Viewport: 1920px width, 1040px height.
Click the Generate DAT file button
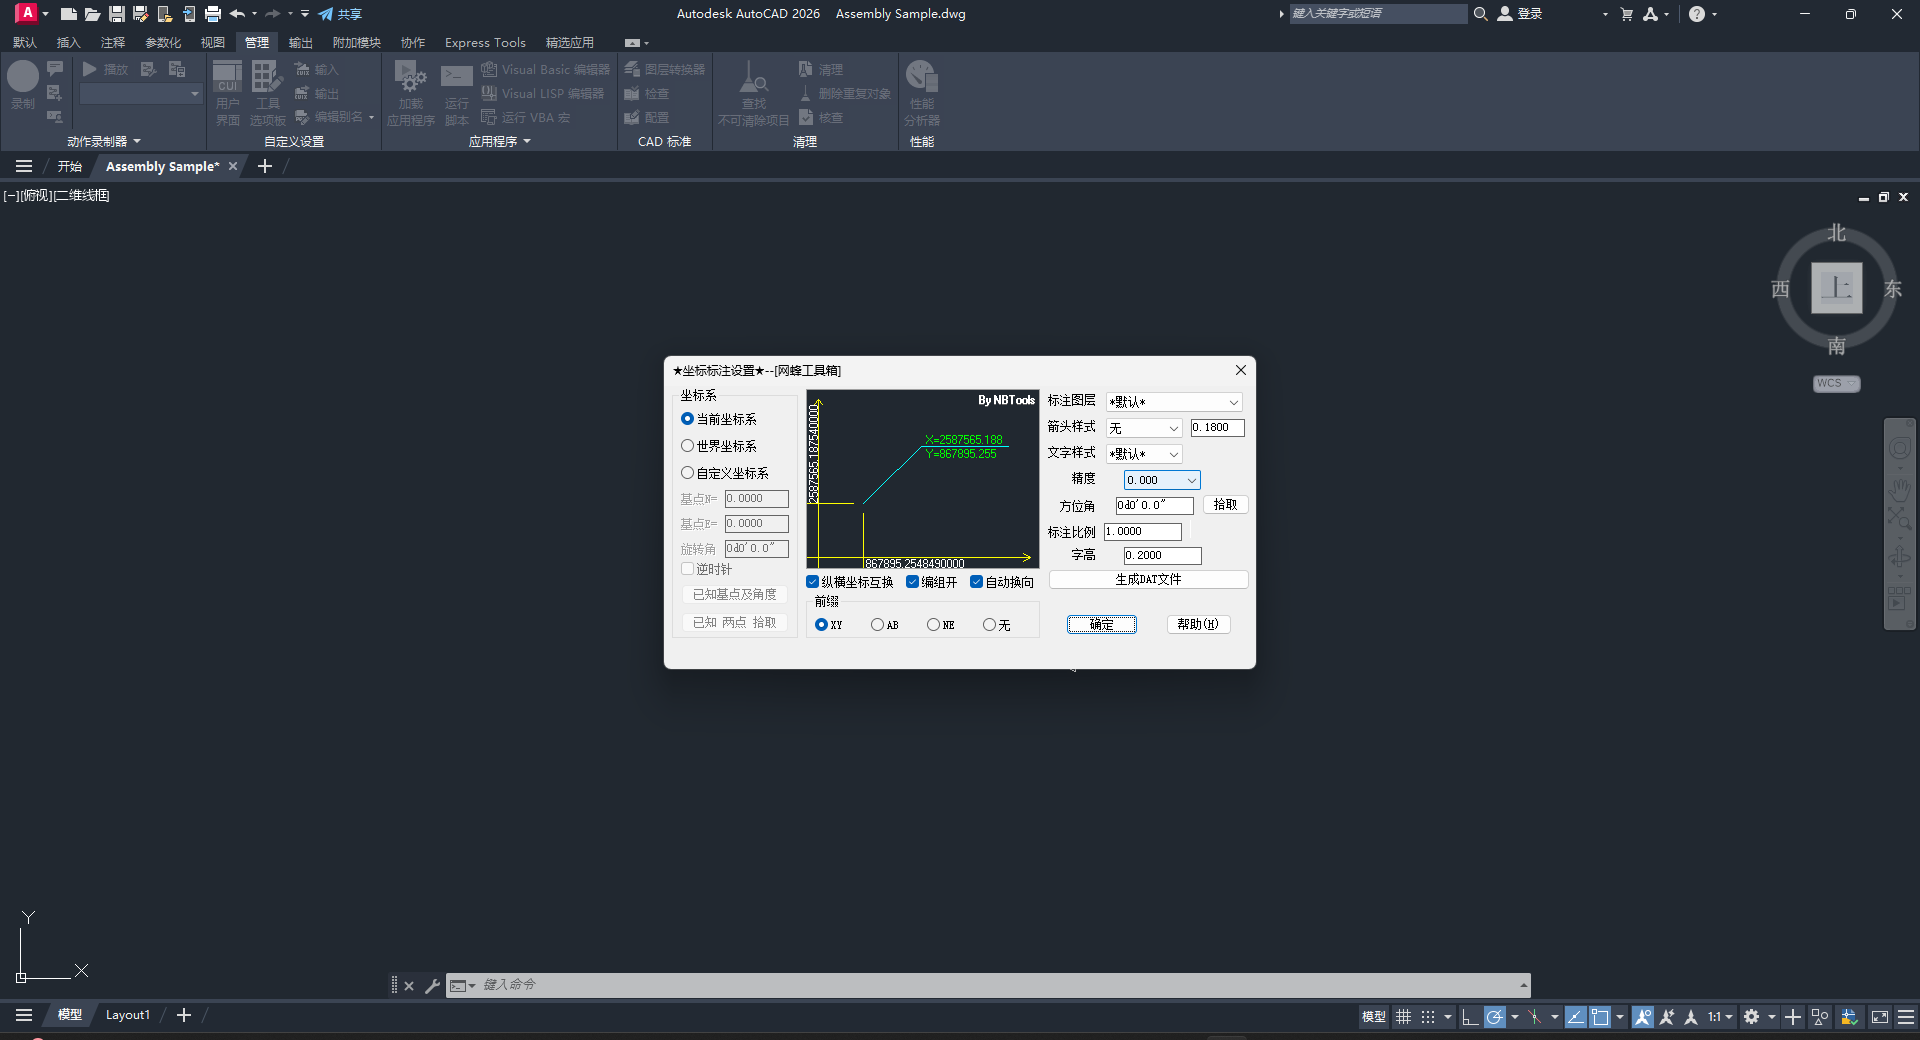[x=1148, y=580]
